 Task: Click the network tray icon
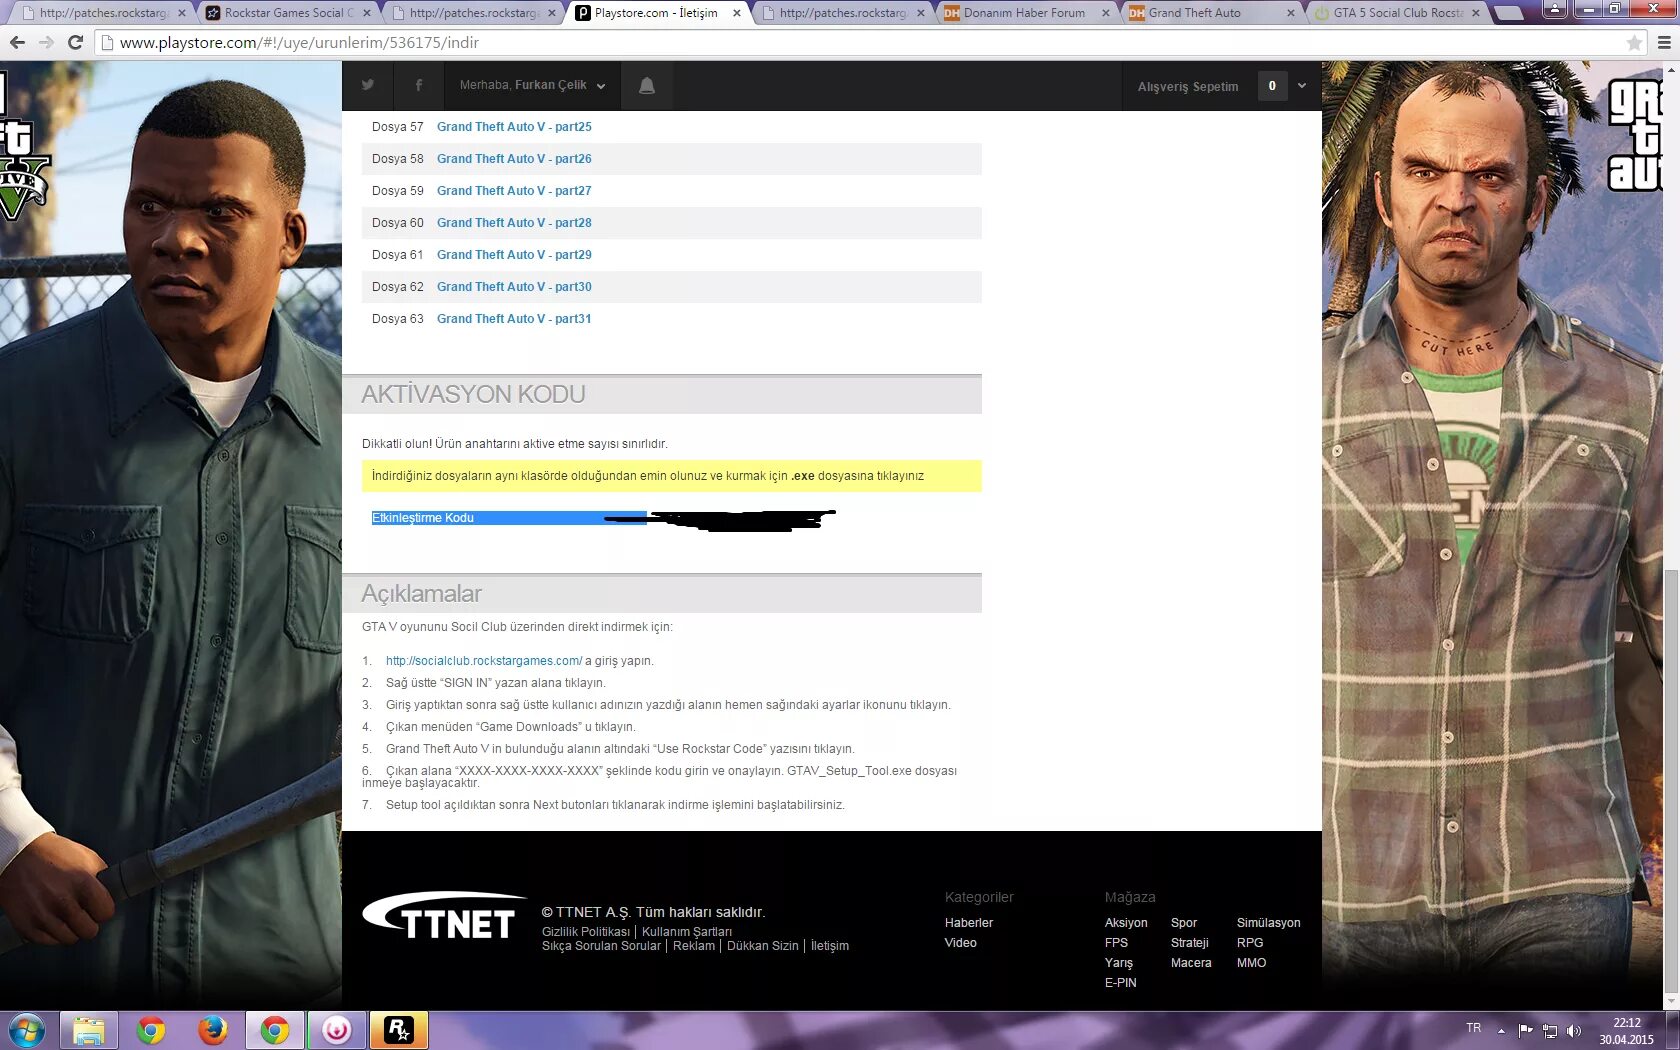(1550, 1031)
